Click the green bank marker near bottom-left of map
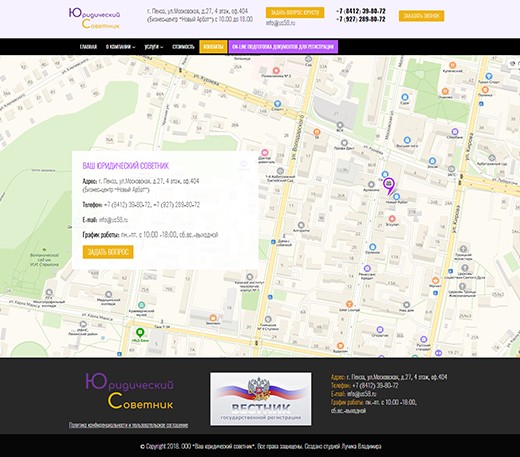Image resolution: width=520 pixels, height=457 pixels. pos(140,332)
